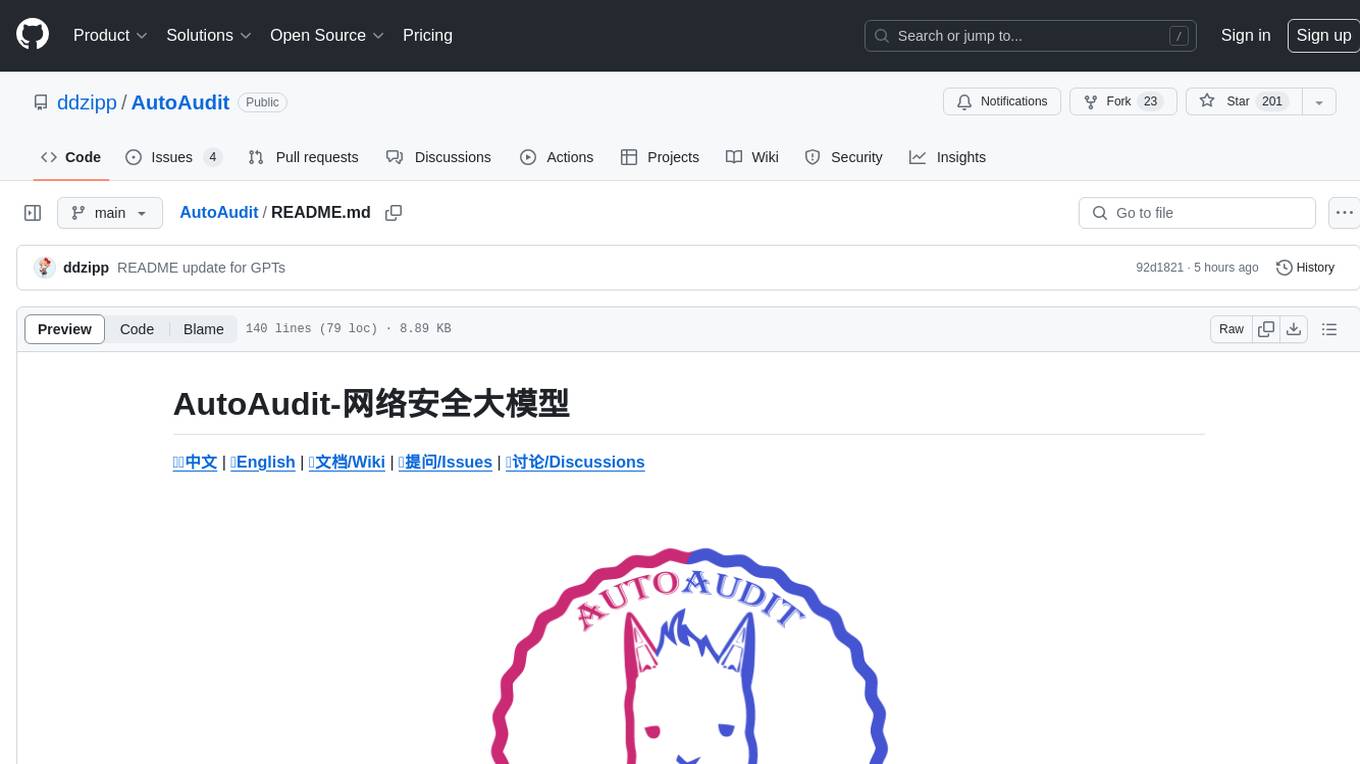Open the Actions tab

click(557, 157)
